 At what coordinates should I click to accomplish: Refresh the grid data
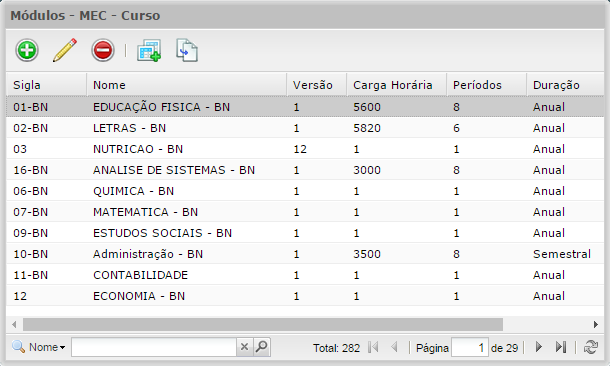[x=591, y=347]
